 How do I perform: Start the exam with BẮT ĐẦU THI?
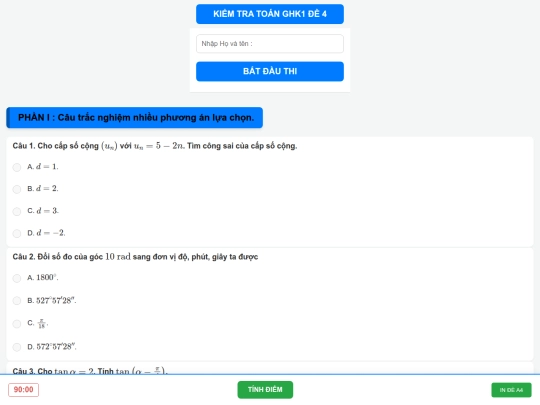click(270, 71)
